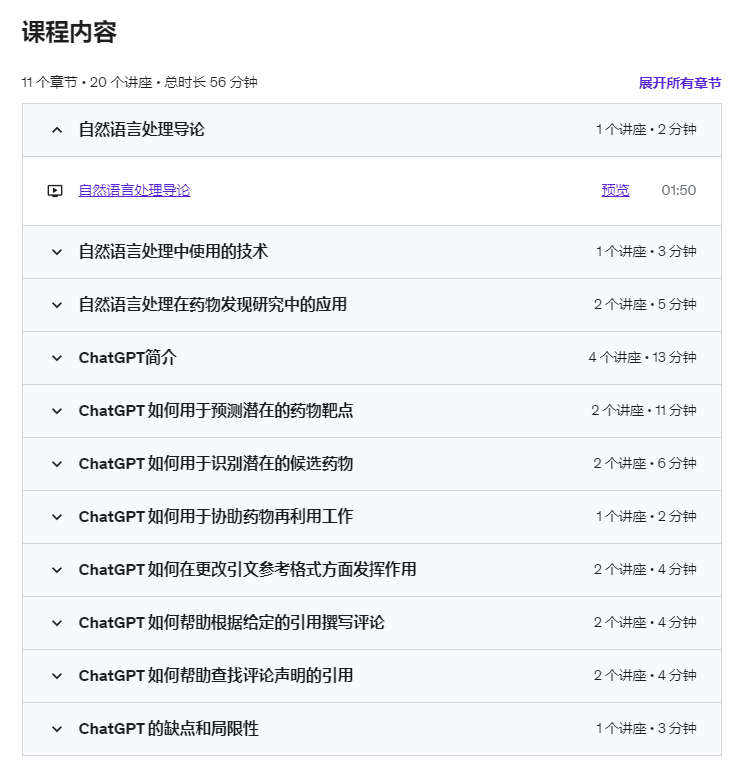This screenshot has height=764, width=737.
Task: Expand ChatGPT 如何帮助根据给定的引用撰写评论 chevron
Action: point(57,623)
